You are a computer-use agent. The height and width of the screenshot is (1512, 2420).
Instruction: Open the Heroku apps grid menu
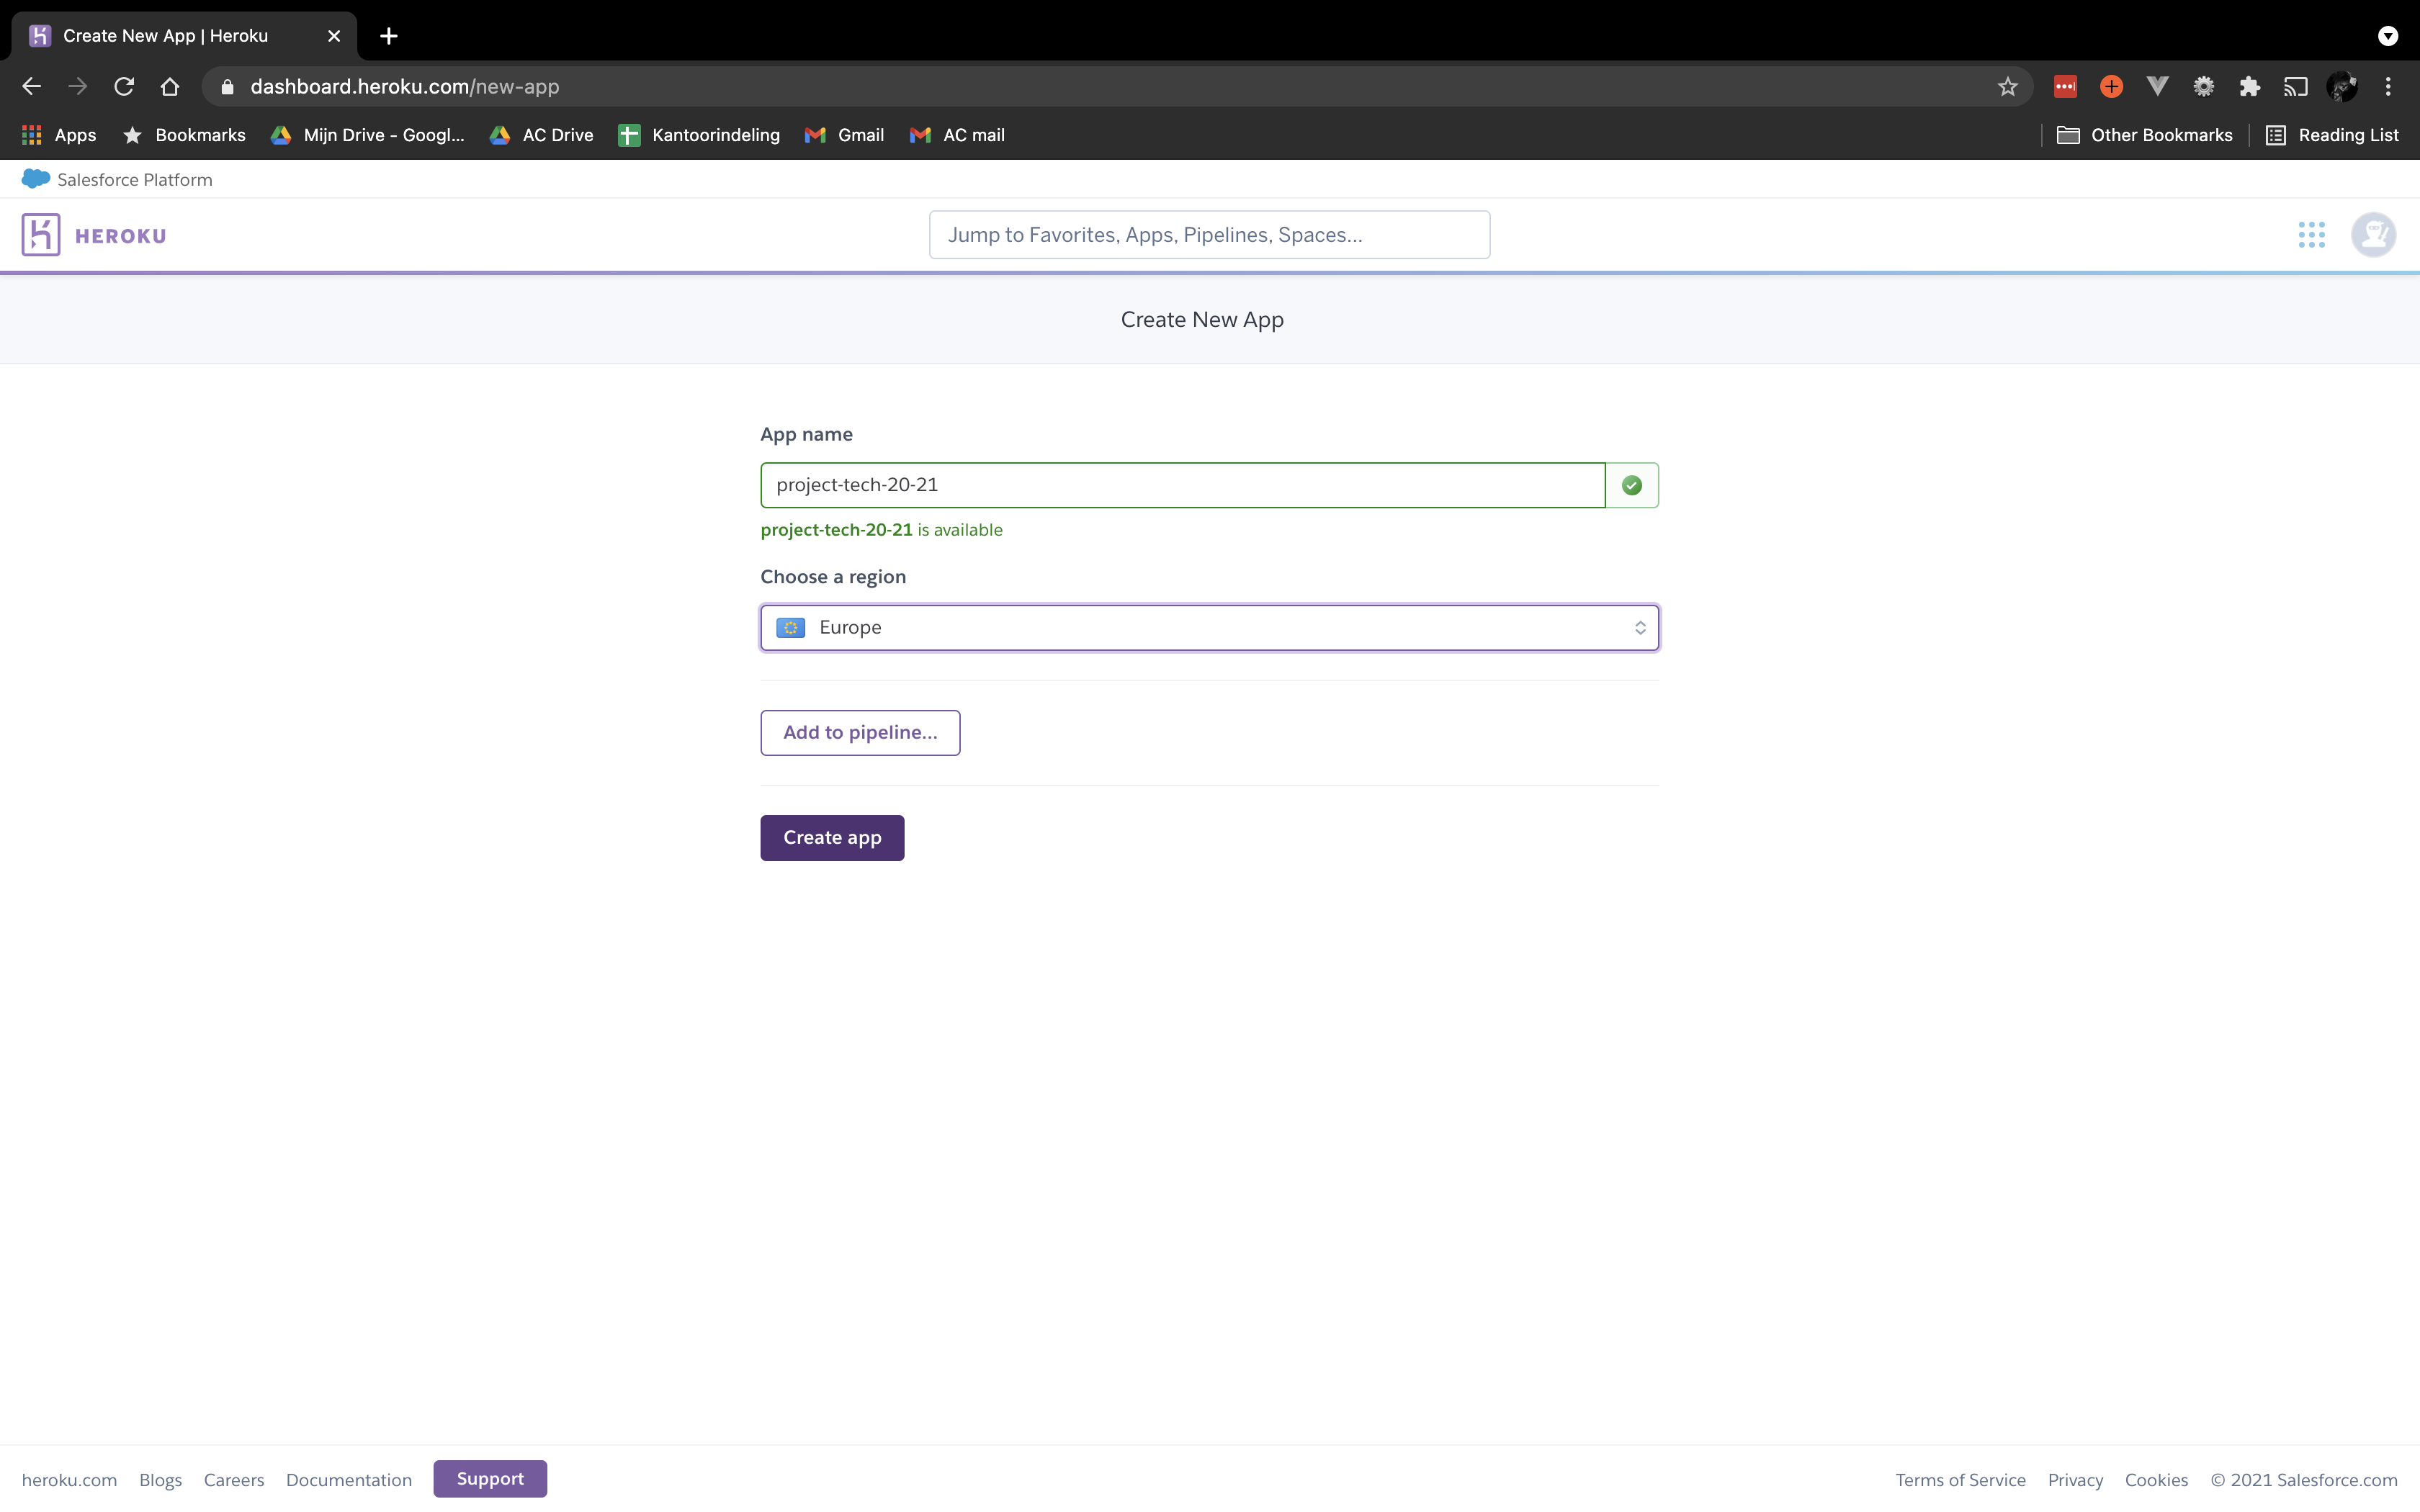(2312, 234)
